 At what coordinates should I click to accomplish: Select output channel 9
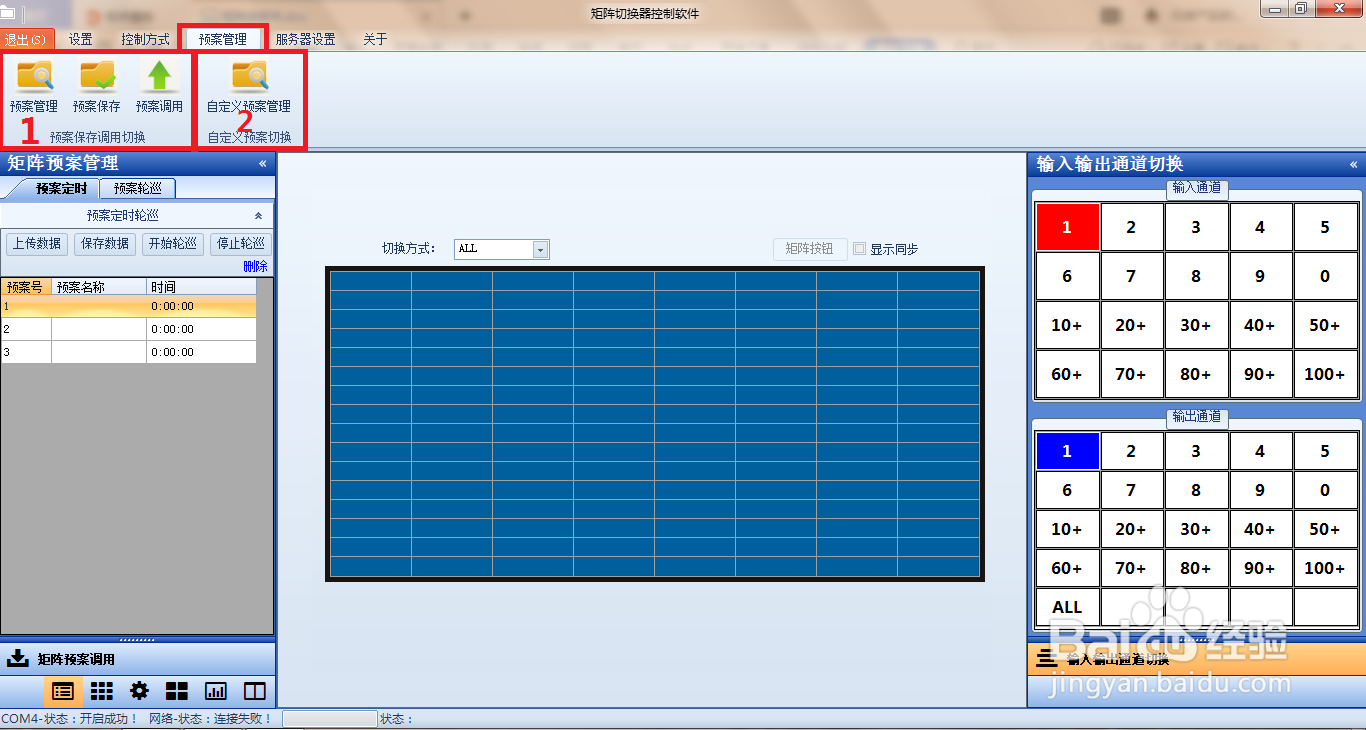pyautogui.click(x=1260, y=490)
